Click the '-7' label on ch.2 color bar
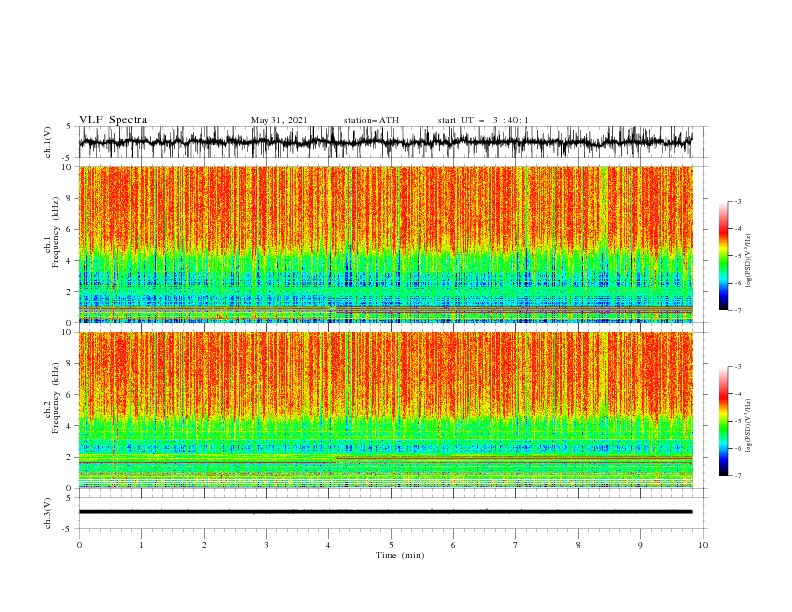The image size is (792, 612). [x=738, y=475]
